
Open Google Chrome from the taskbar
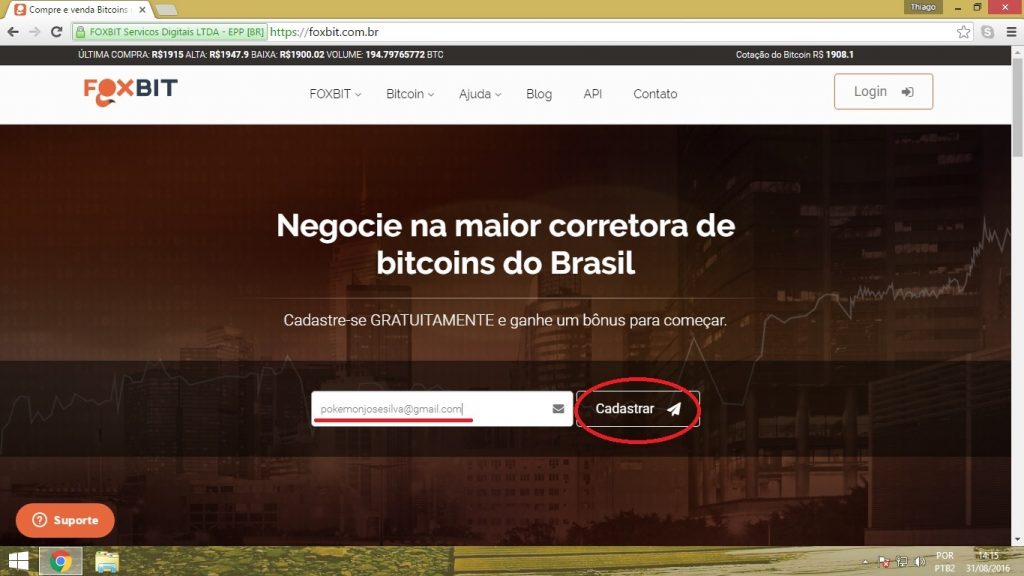click(x=61, y=561)
